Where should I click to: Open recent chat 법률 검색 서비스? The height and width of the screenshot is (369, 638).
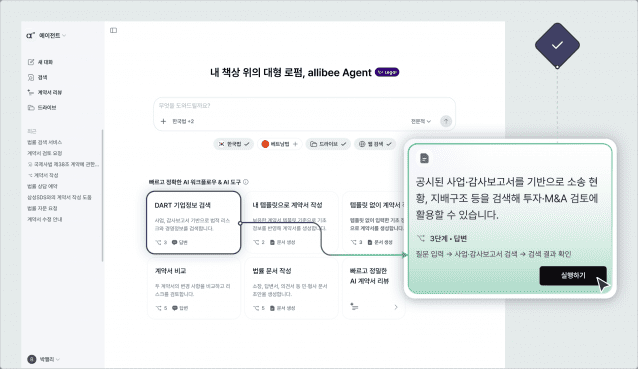pos(44,142)
